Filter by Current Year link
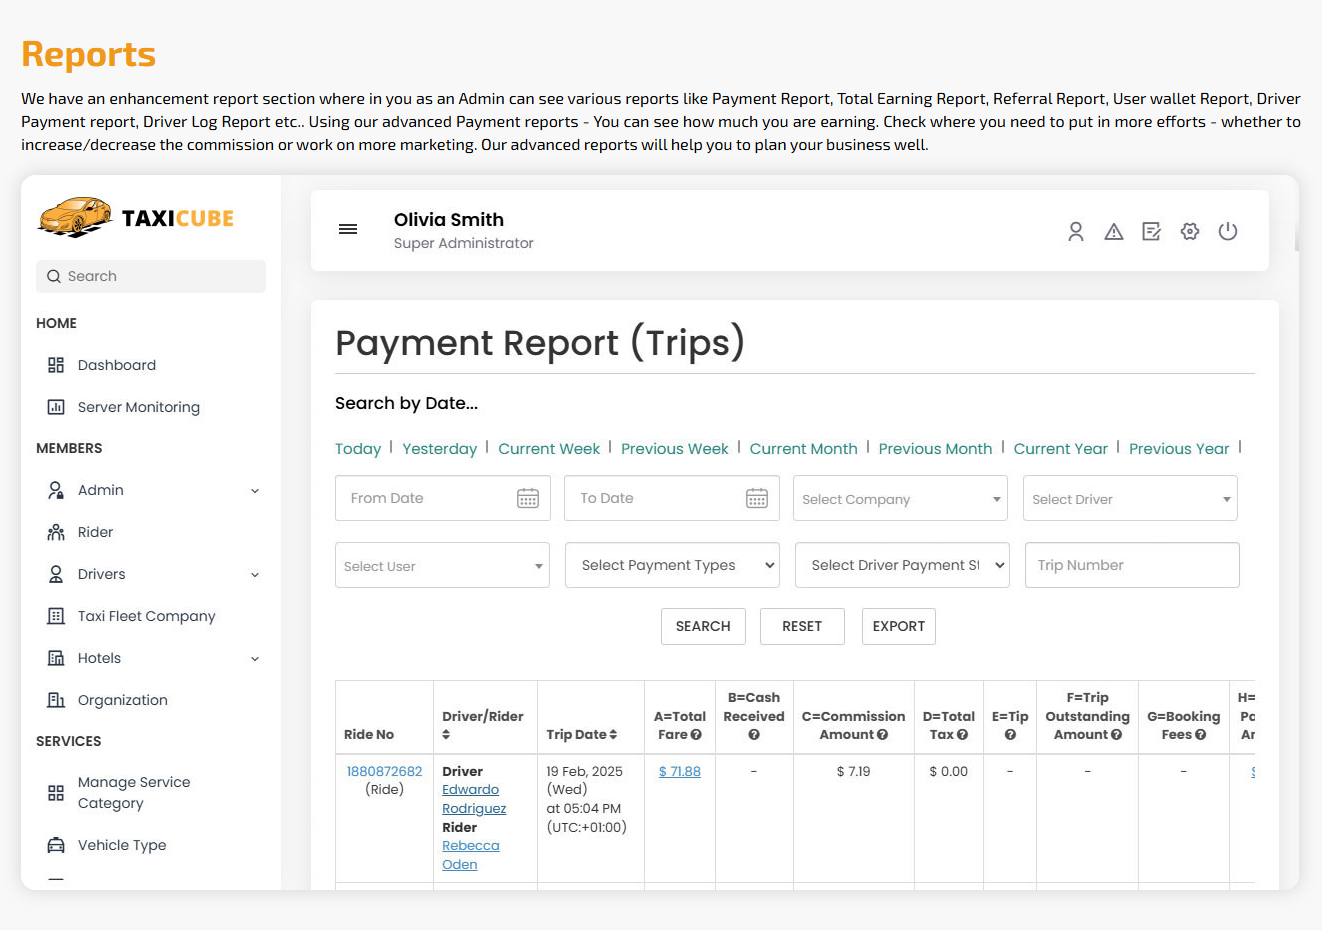Viewport: 1322px width, 930px height. pos(1061,449)
